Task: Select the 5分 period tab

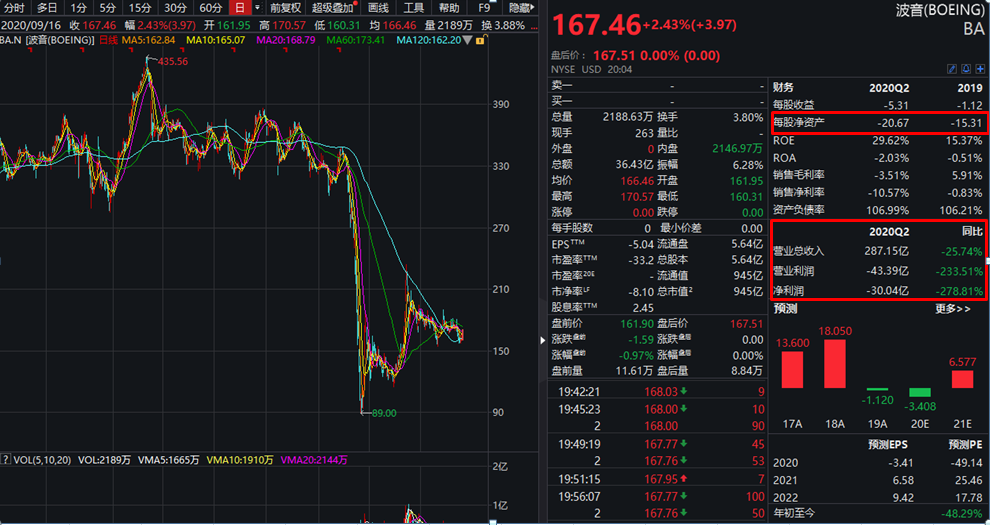Action: 108,8
